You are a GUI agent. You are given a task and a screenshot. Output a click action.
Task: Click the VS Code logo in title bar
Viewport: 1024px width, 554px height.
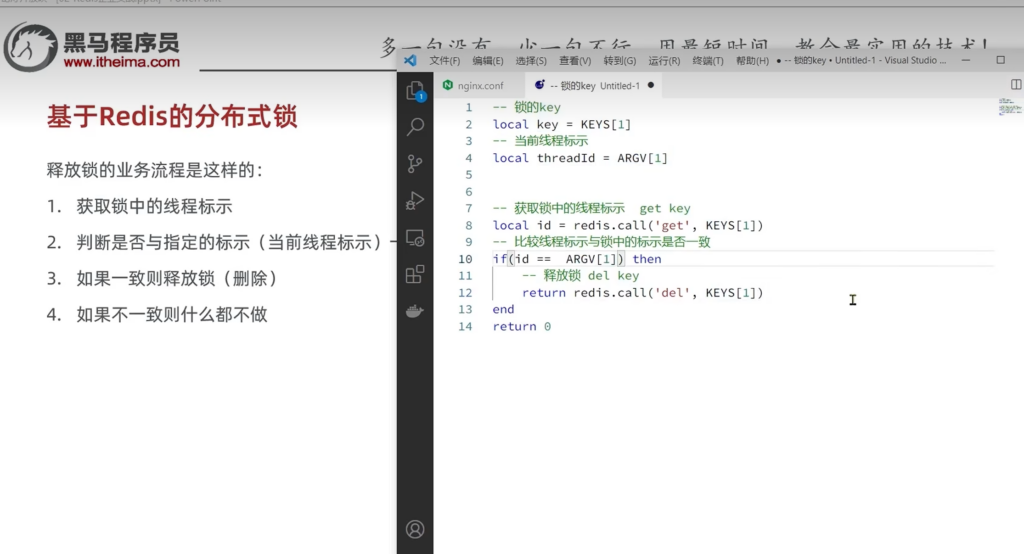(x=409, y=60)
